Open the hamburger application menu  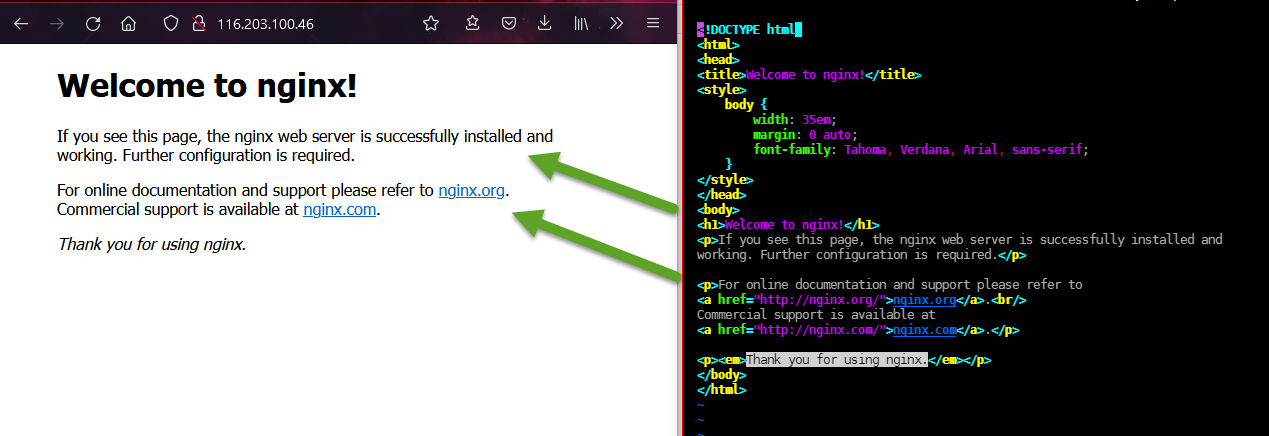(653, 23)
